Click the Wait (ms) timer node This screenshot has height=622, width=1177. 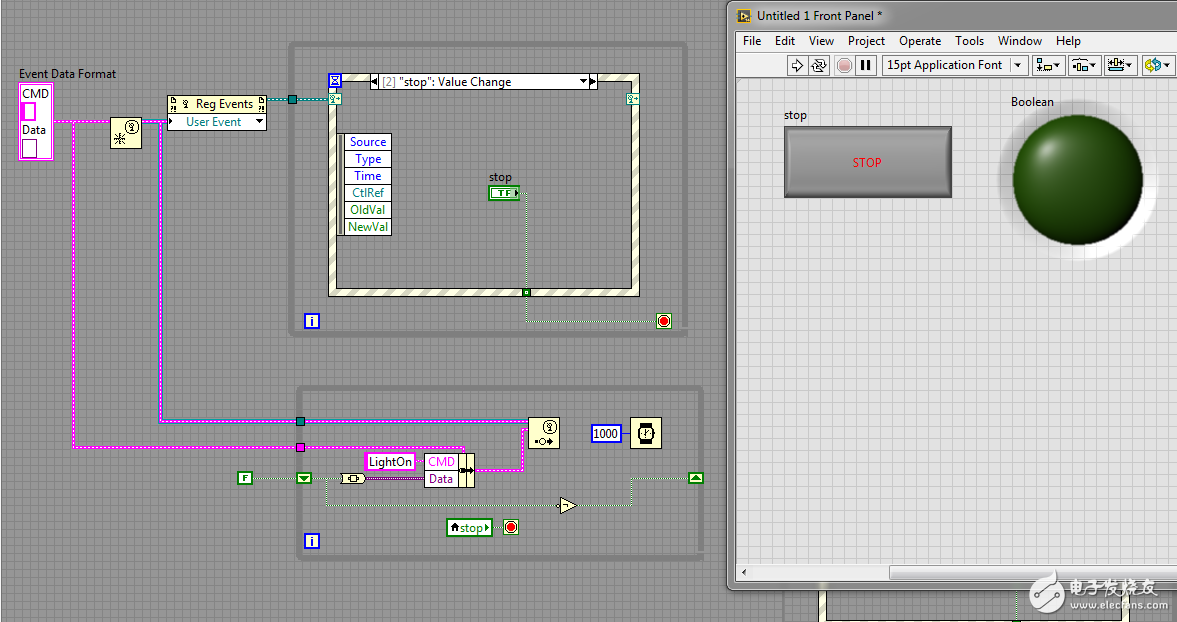click(x=646, y=433)
